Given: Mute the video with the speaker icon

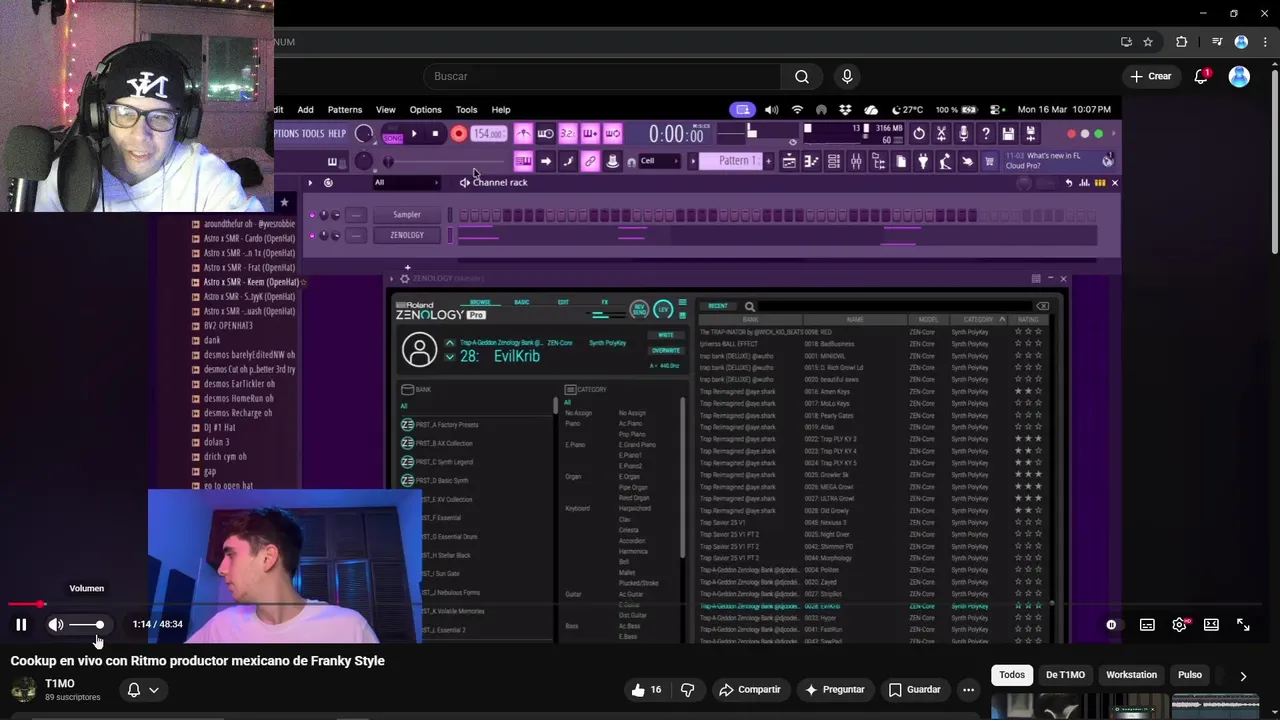Looking at the screenshot, I should (x=56, y=625).
